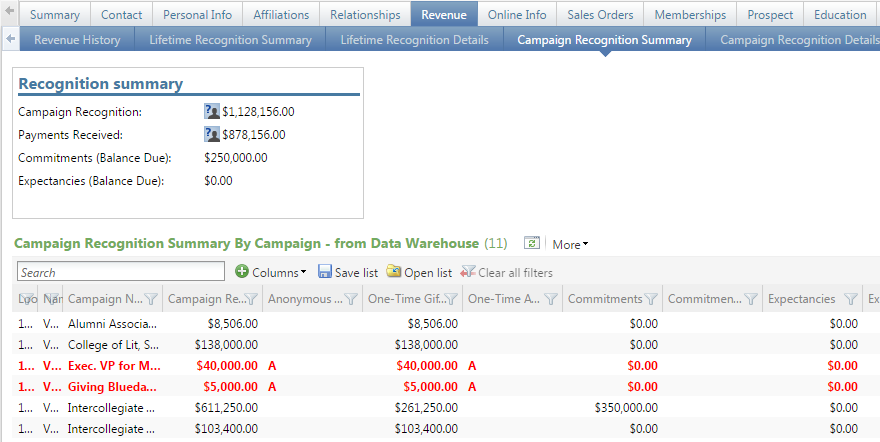Click into the list Search field
Screen dimensions: 880x442
121,272
